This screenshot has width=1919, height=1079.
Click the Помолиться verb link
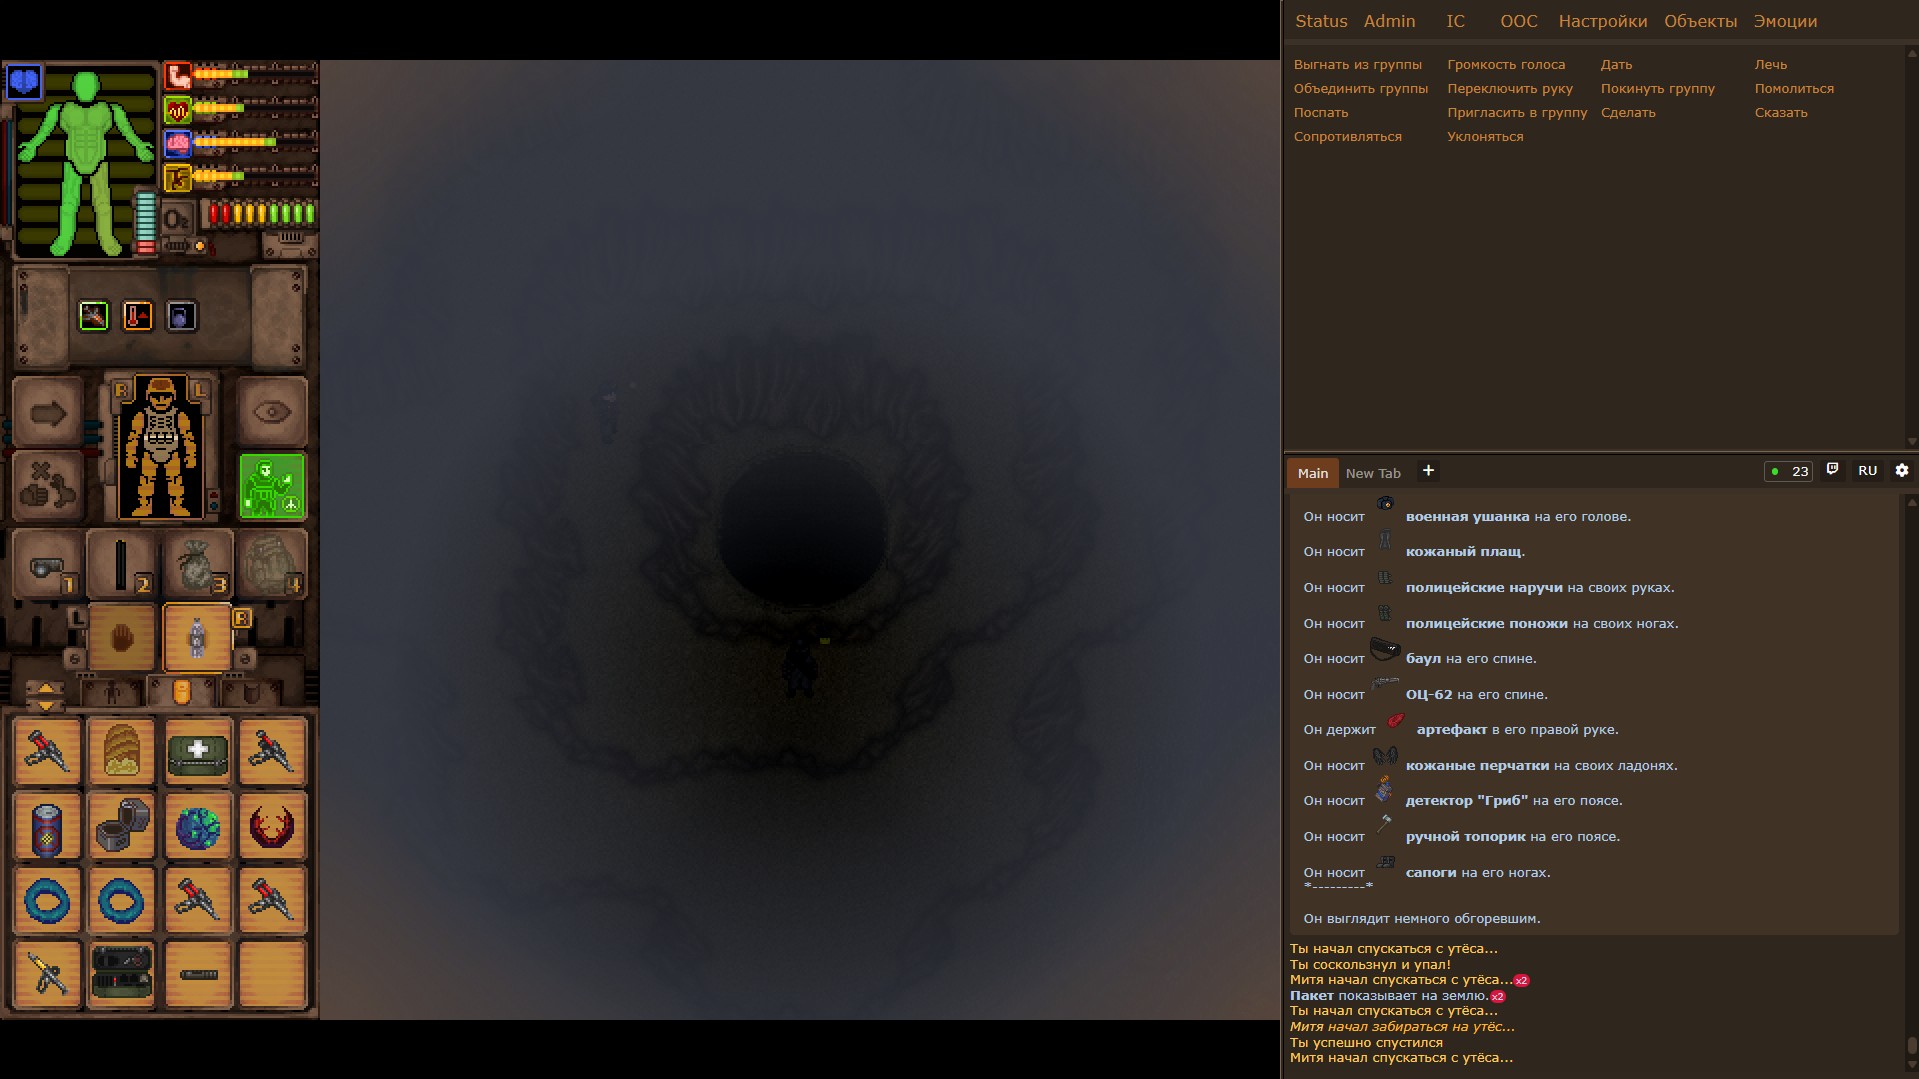1793,89
